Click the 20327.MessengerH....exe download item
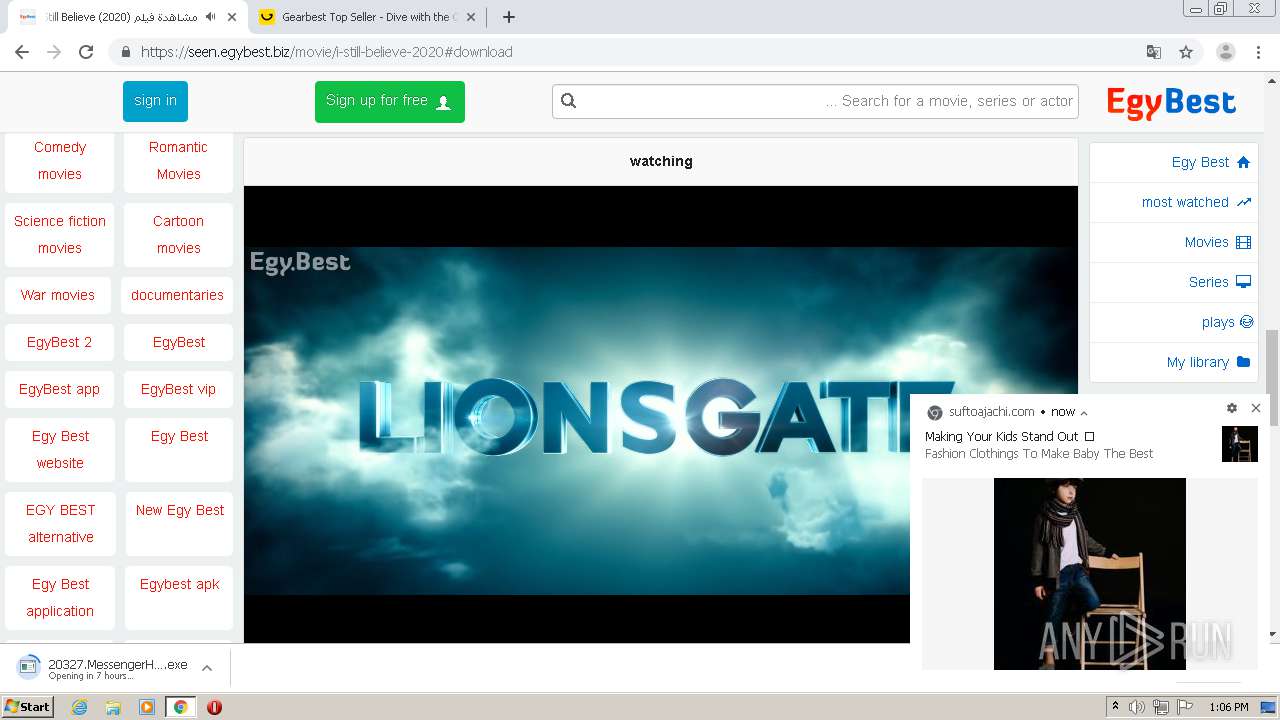 104,668
